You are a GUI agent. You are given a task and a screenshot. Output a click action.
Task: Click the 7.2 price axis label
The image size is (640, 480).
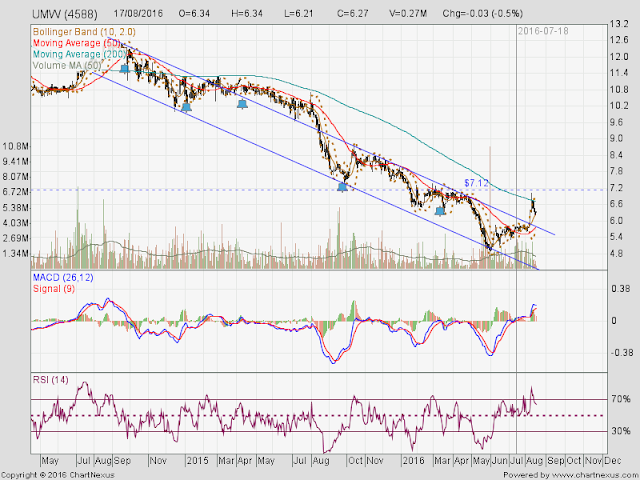coord(616,188)
